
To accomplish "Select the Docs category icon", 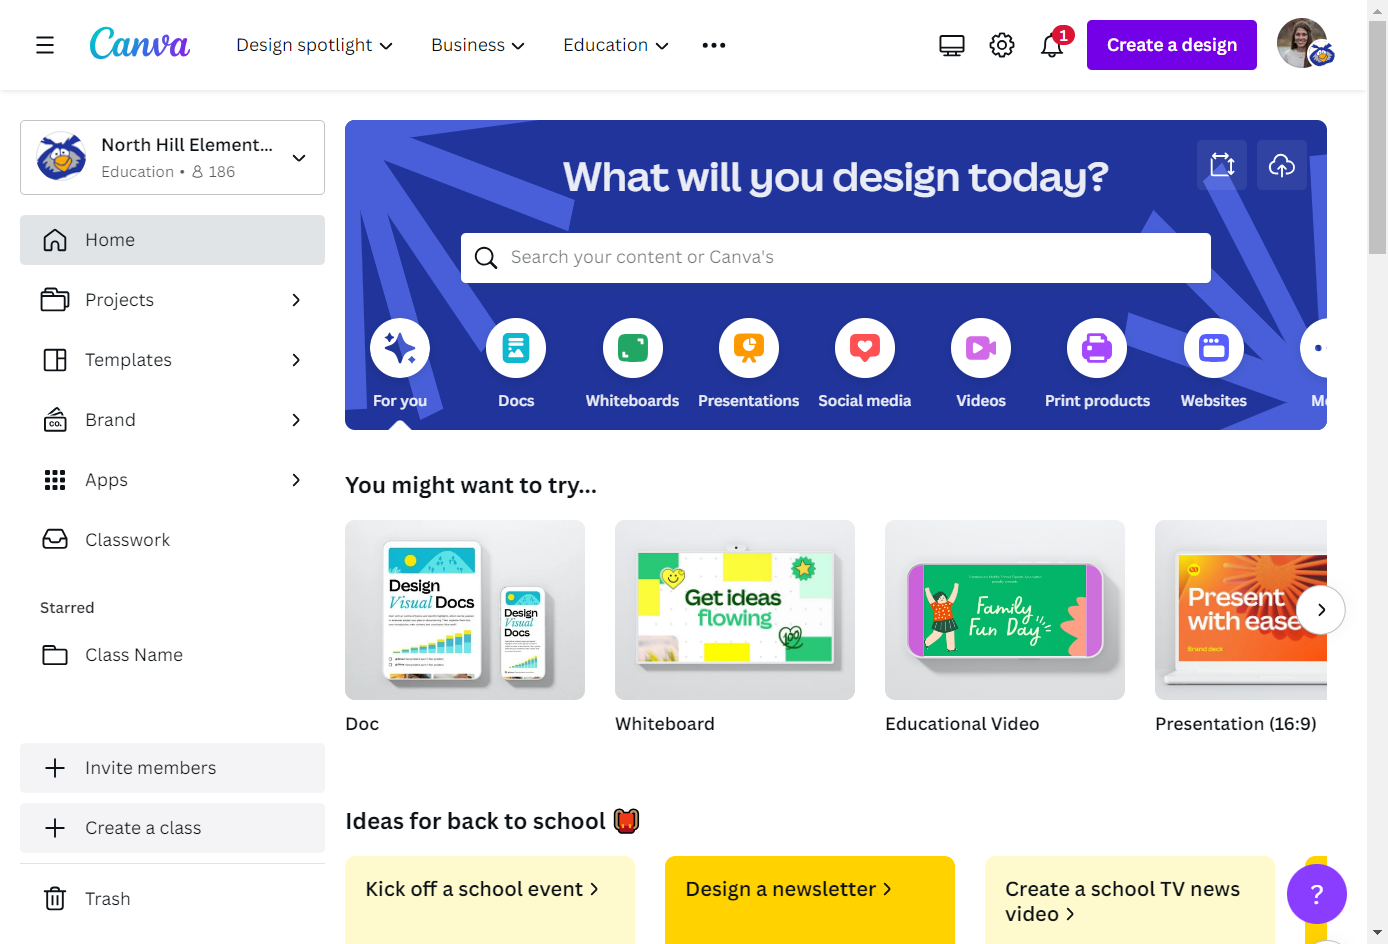I will [516, 348].
